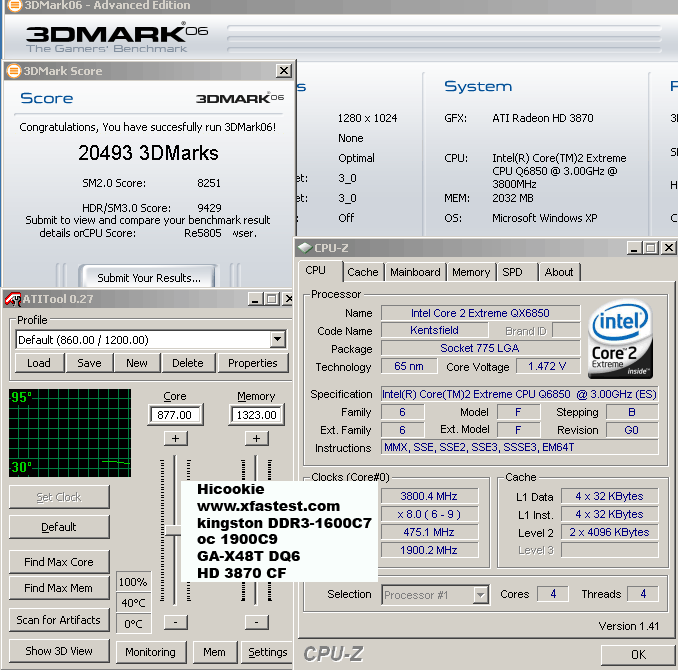Click the 100% fan speed box
Image resolution: width=678 pixels, height=670 pixels.
click(x=133, y=582)
